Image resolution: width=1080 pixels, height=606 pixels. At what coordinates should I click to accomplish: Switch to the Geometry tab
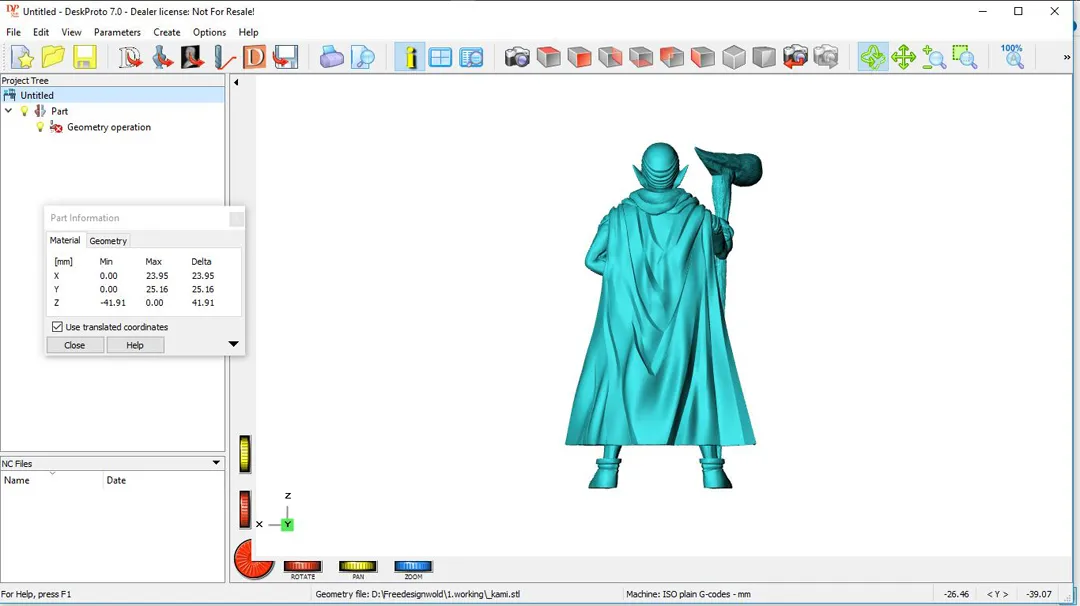click(x=108, y=241)
